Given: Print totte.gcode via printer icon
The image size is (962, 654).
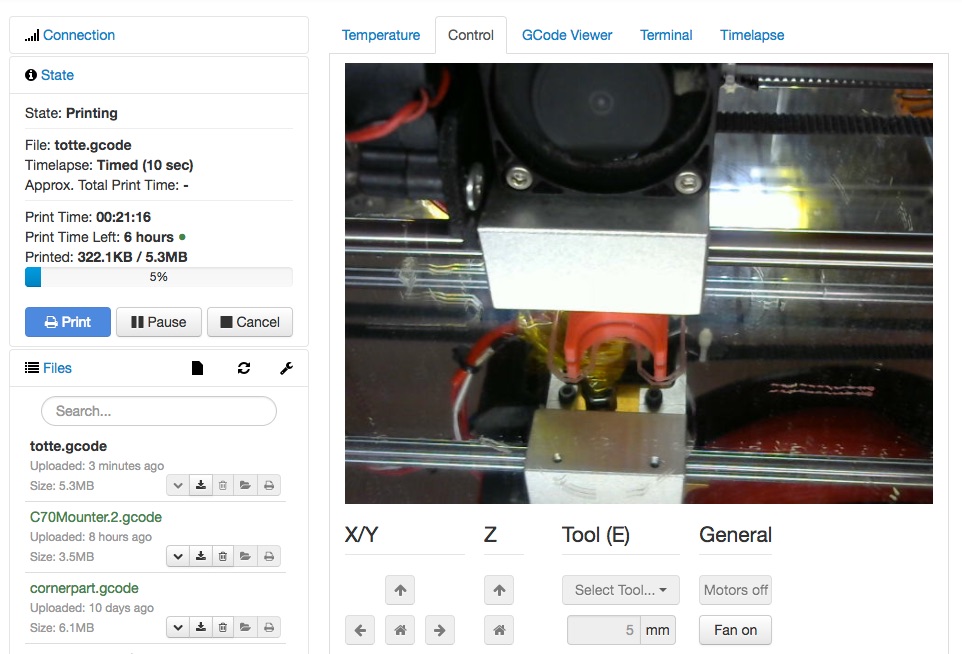Looking at the screenshot, I should coord(269,485).
